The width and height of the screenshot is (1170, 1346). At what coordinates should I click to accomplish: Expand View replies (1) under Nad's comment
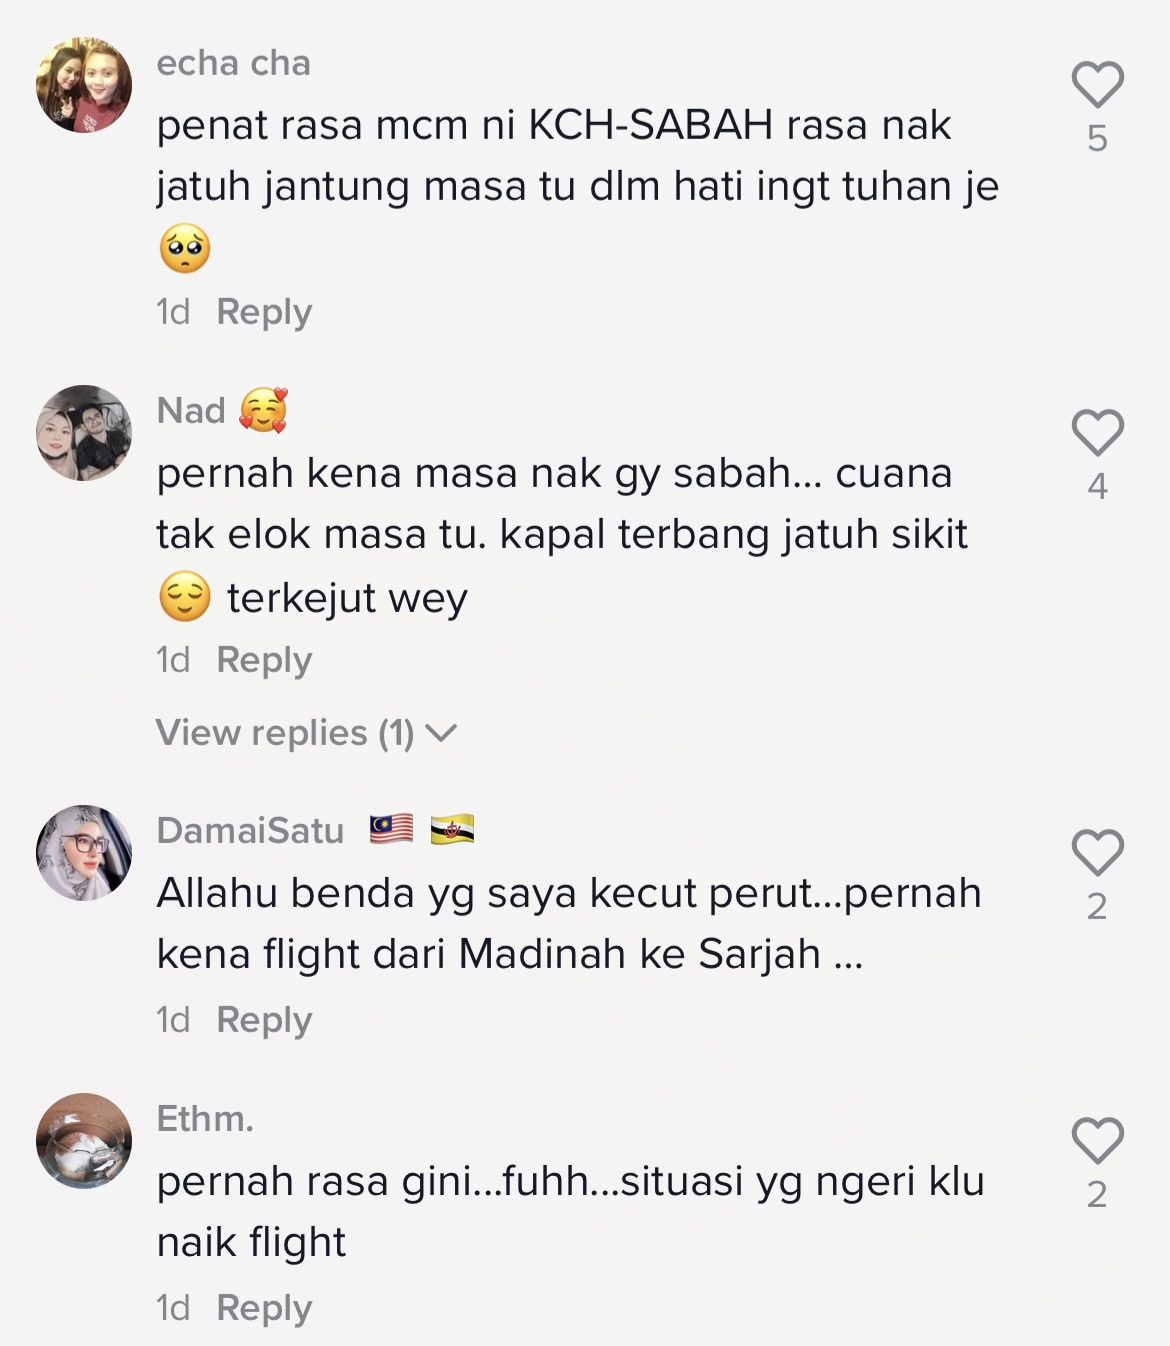tap(306, 733)
